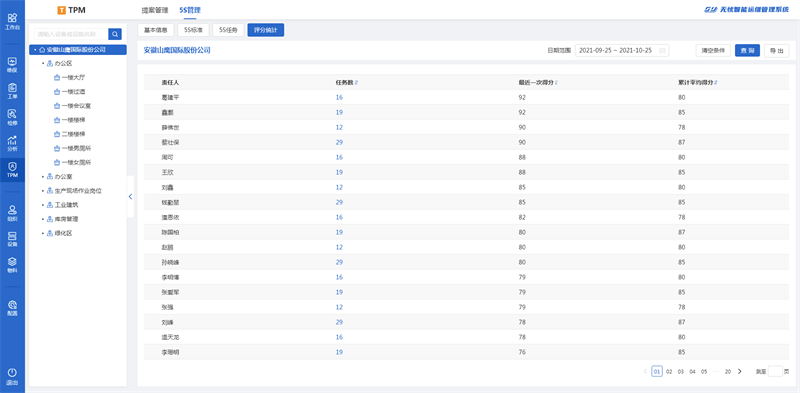Click the magnifier search button in tree panel
This screenshot has width=800, height=393.
[115, 34]
